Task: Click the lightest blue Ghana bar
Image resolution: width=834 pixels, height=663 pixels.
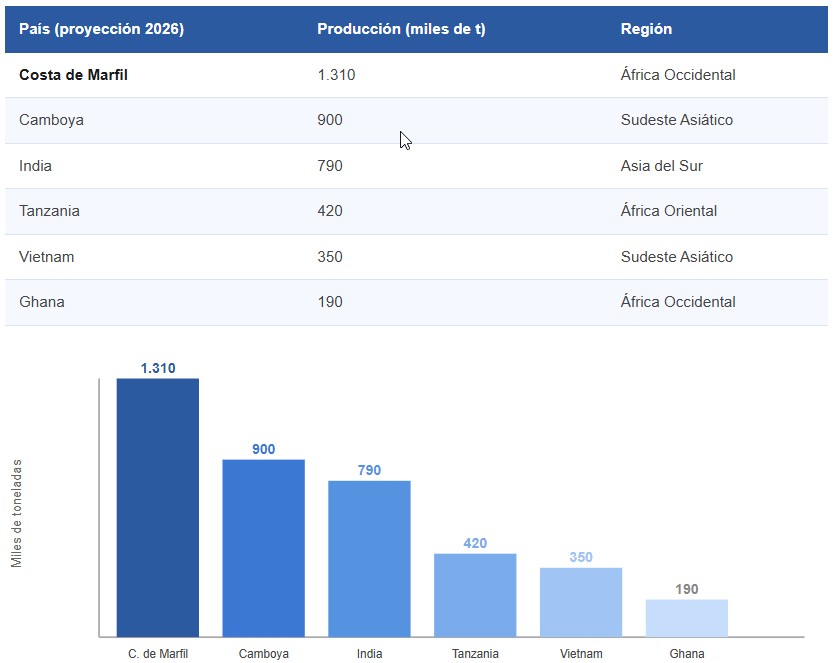Action: [686, 618]
